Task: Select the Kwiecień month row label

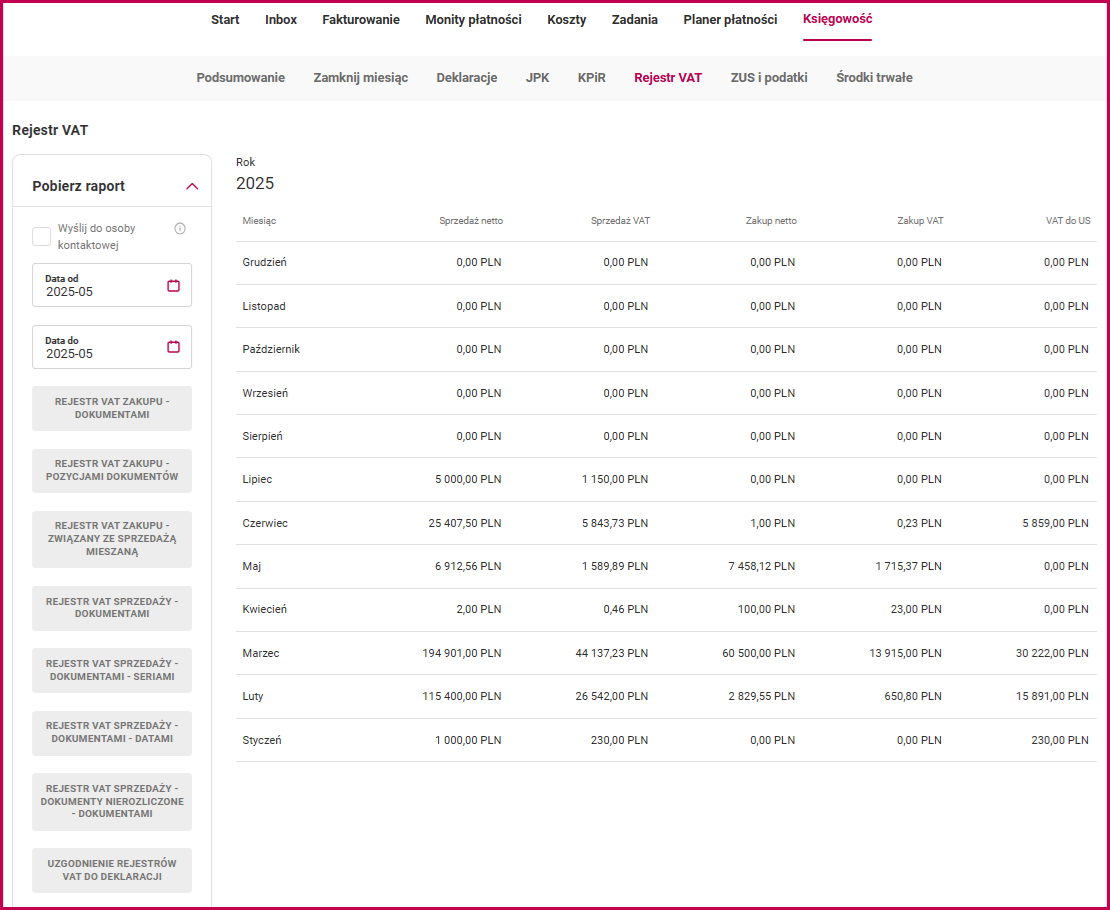Action: coord(265,610)
